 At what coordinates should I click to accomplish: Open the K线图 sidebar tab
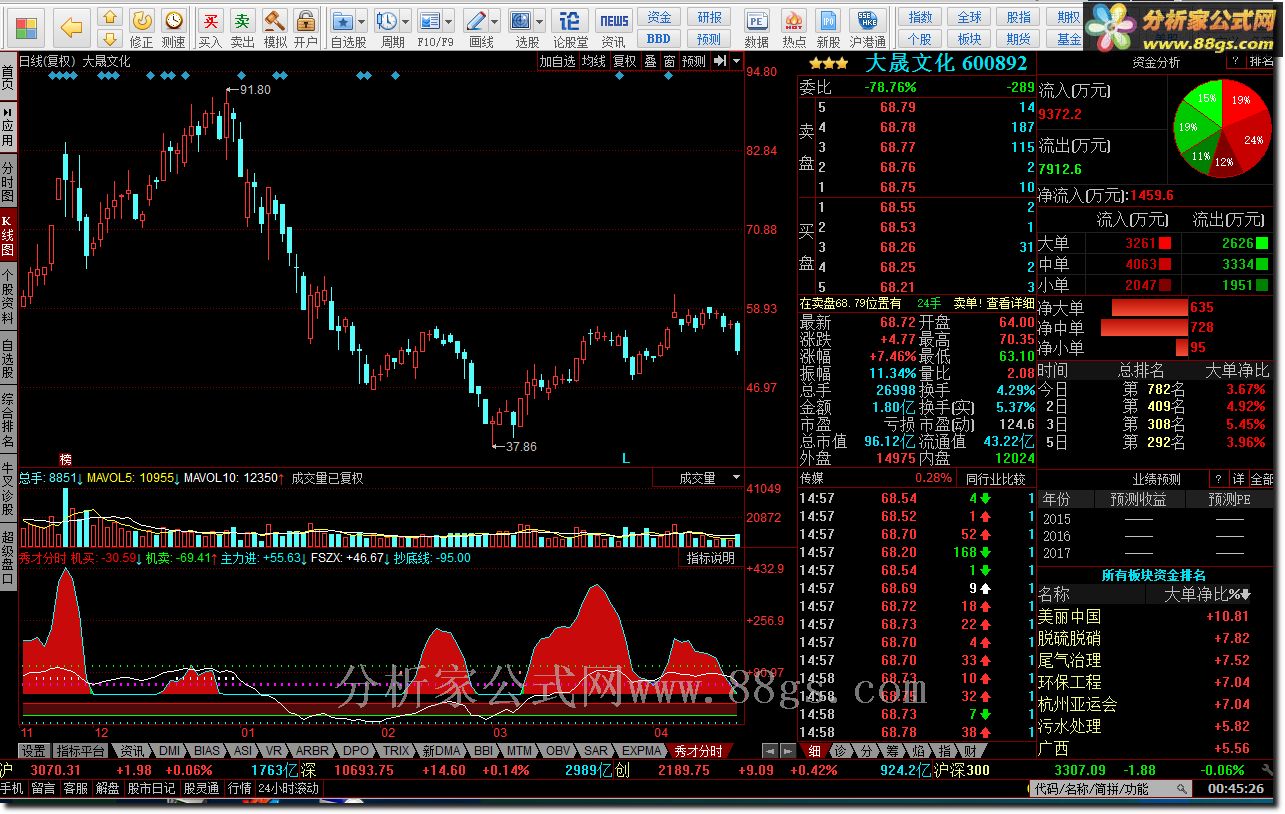pyautogui.click(x=8, y=236)
